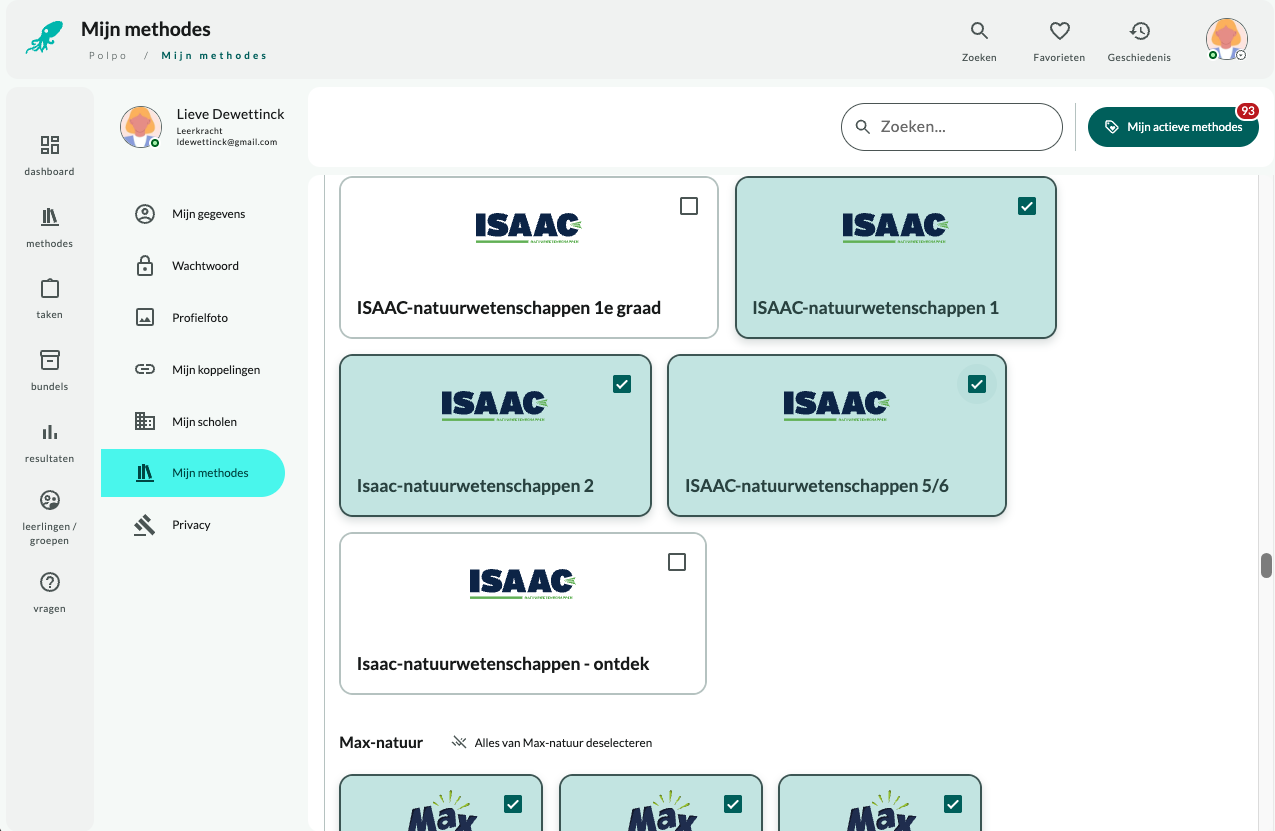Click Mijn actieve methodes button
The image size is (1275, 831).
pyautogui.click(x=1173, y=127)
